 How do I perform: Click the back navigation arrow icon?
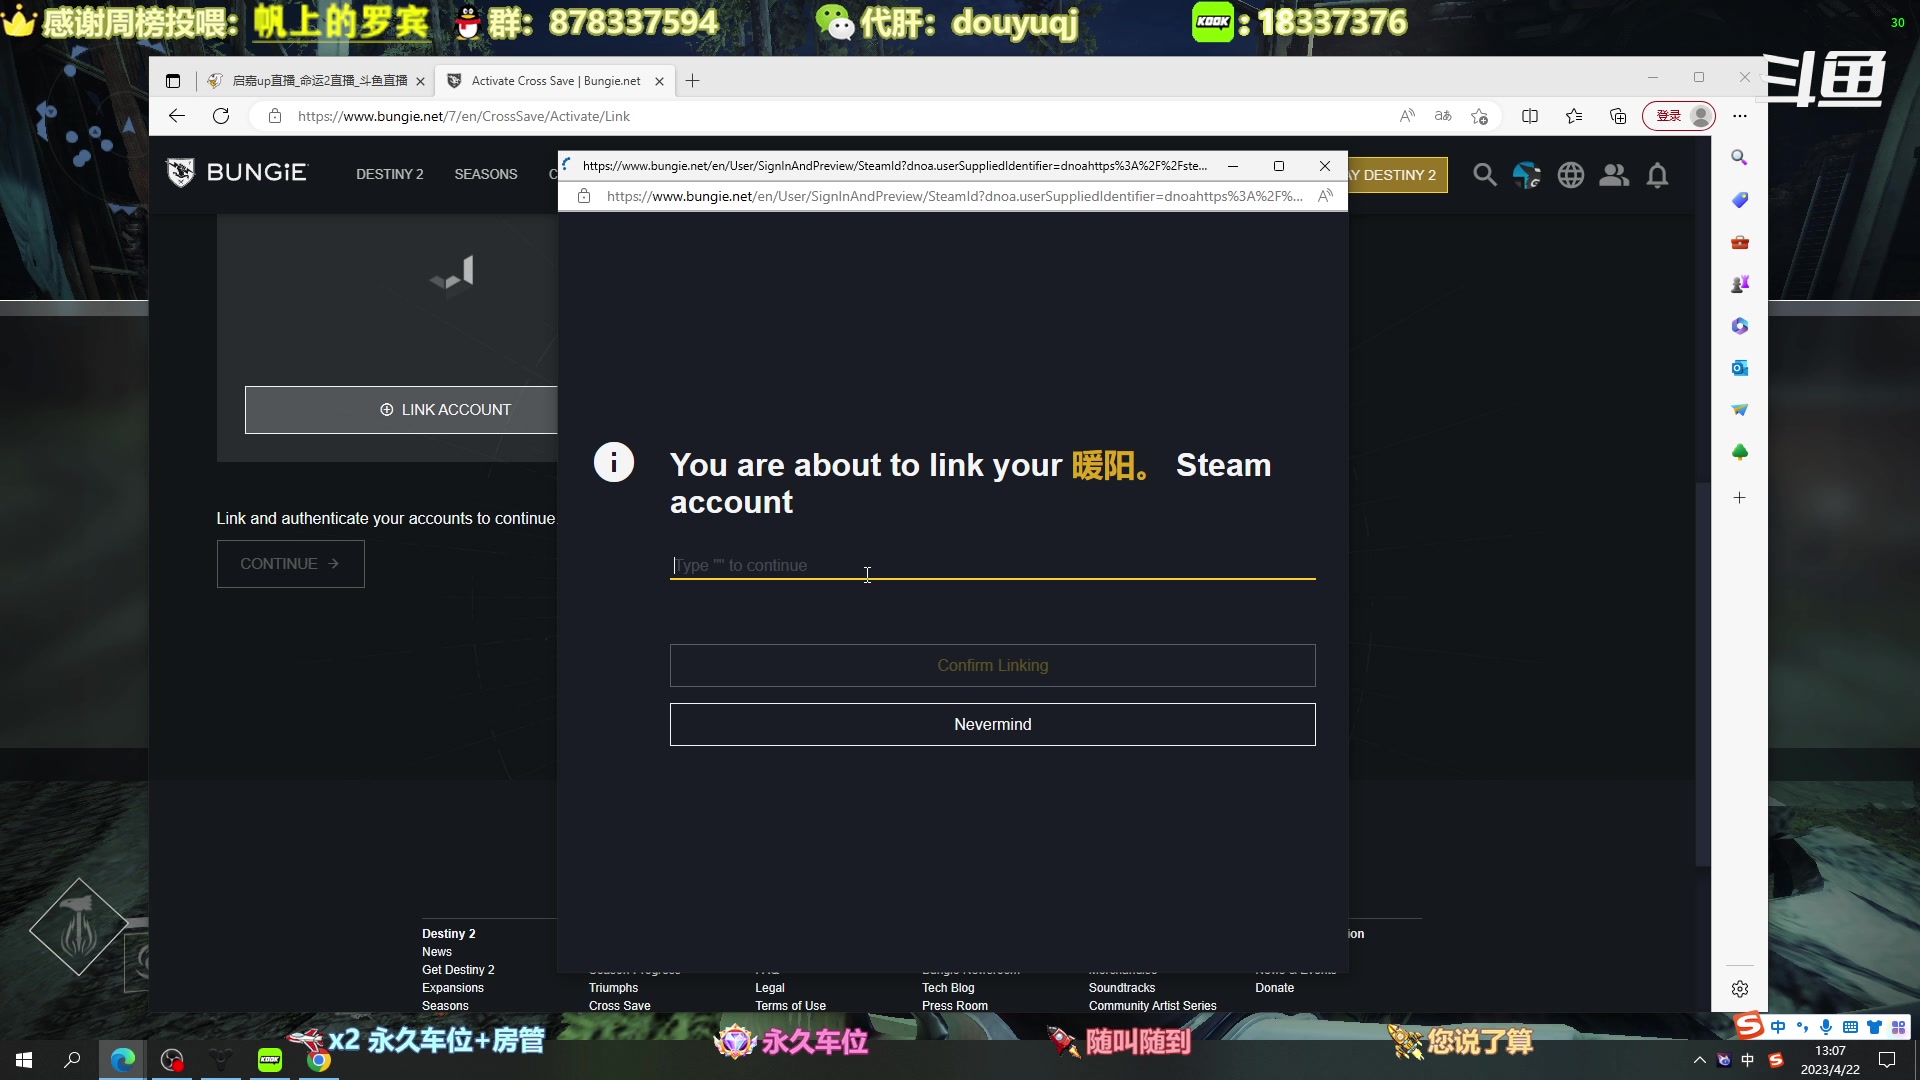point(177,116)
